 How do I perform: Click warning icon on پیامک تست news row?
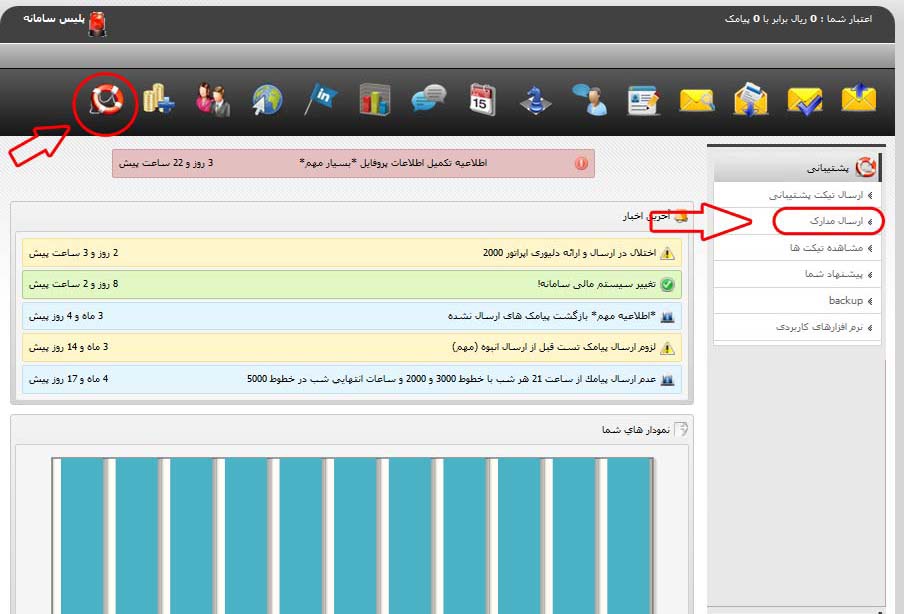pos(667,348)
